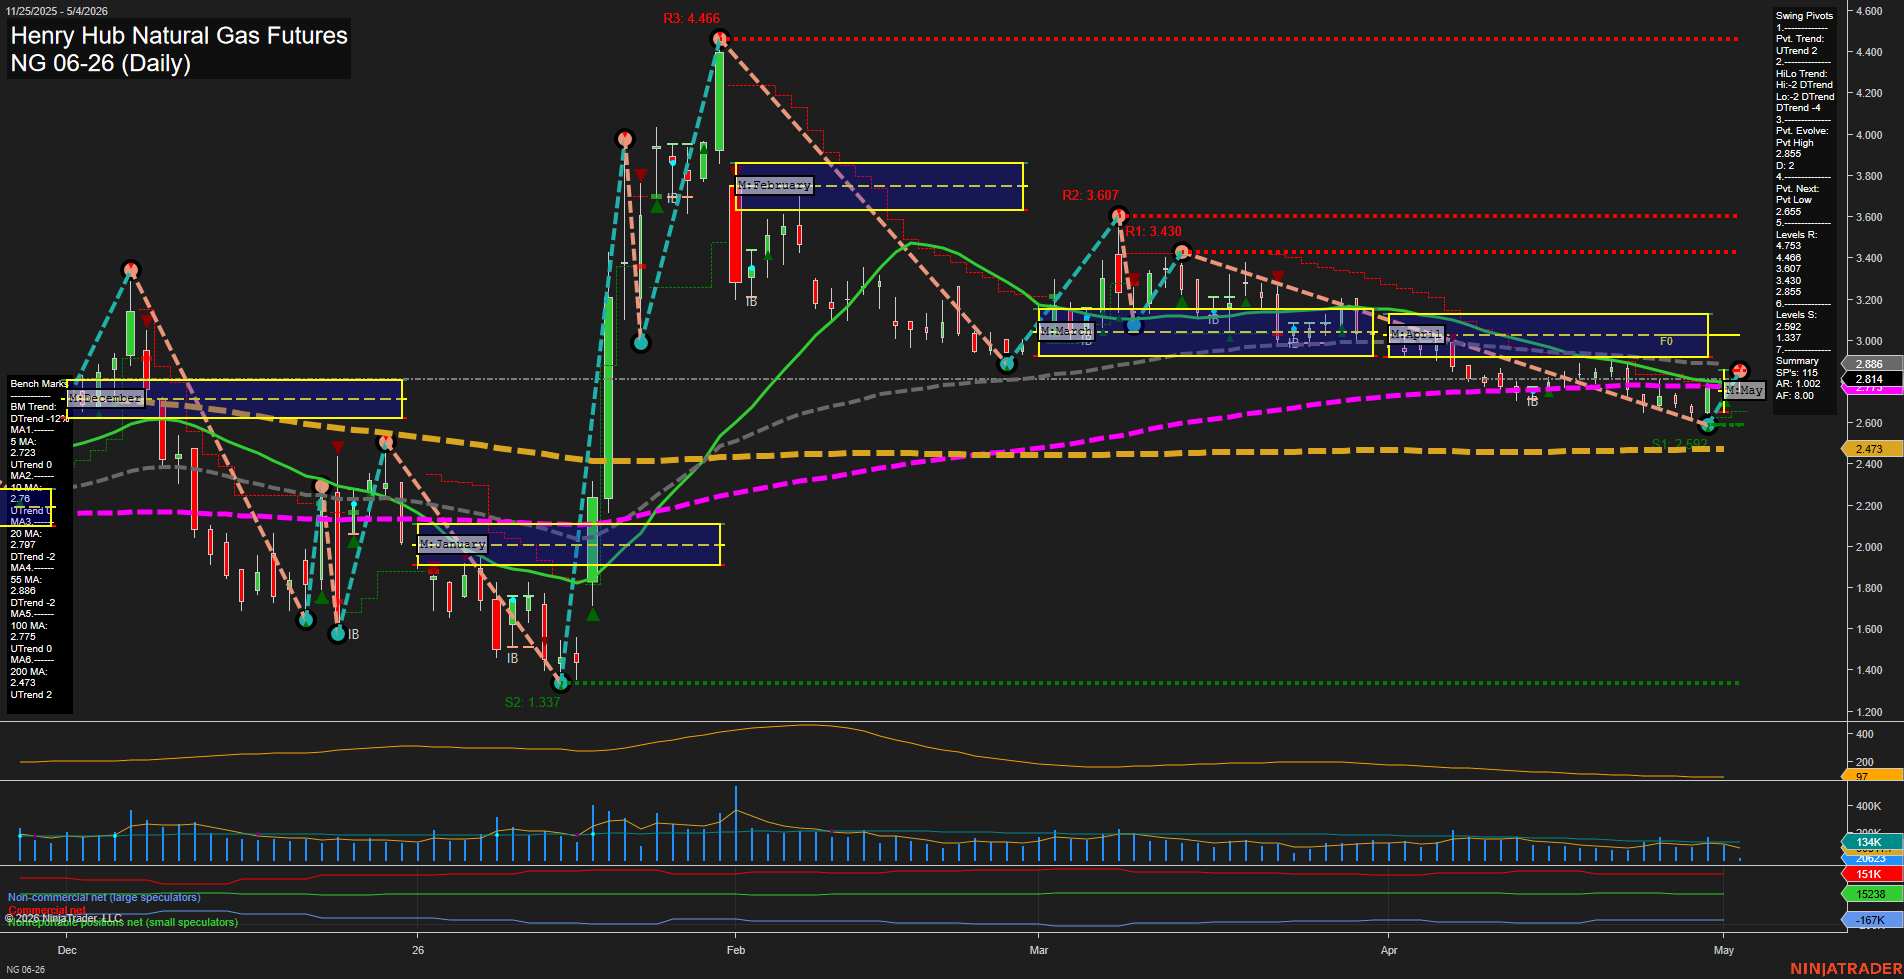Click the Dec label on time axis

[x=67, y=950]
